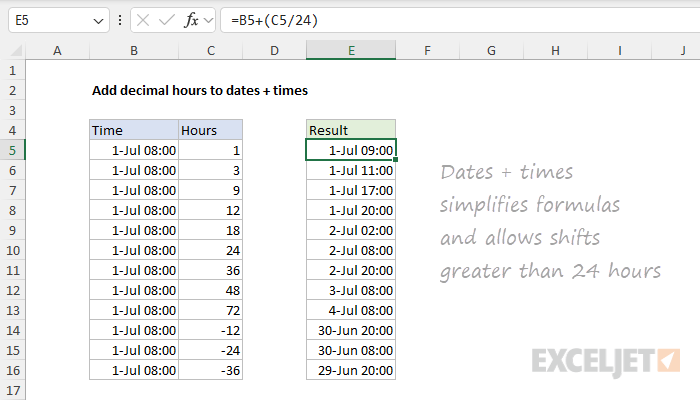Click the Cancel (X) formula bar icon
700x400 pixels.
143,21
